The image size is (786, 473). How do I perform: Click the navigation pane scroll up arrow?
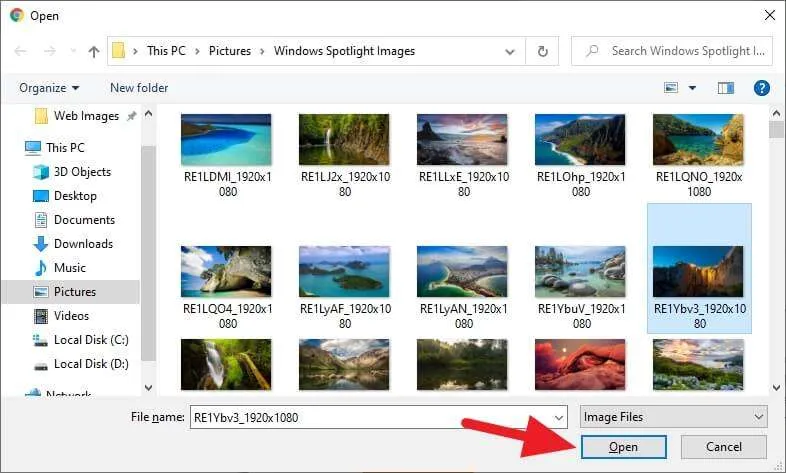148,114
